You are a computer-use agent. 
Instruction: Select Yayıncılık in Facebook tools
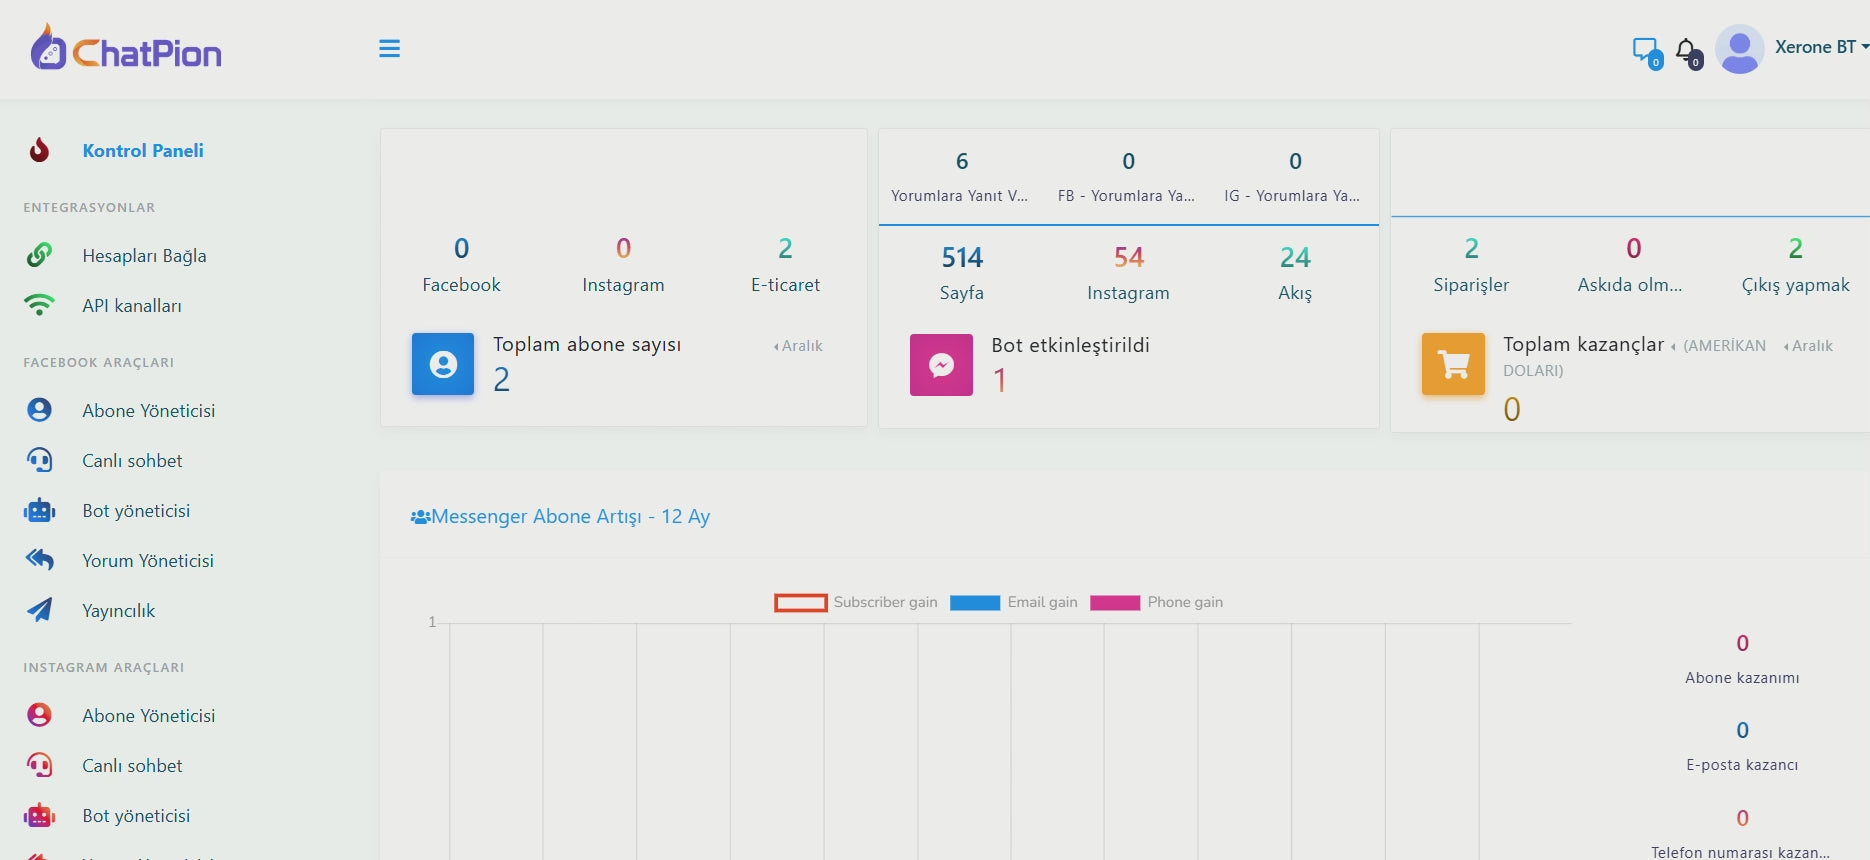118,611
